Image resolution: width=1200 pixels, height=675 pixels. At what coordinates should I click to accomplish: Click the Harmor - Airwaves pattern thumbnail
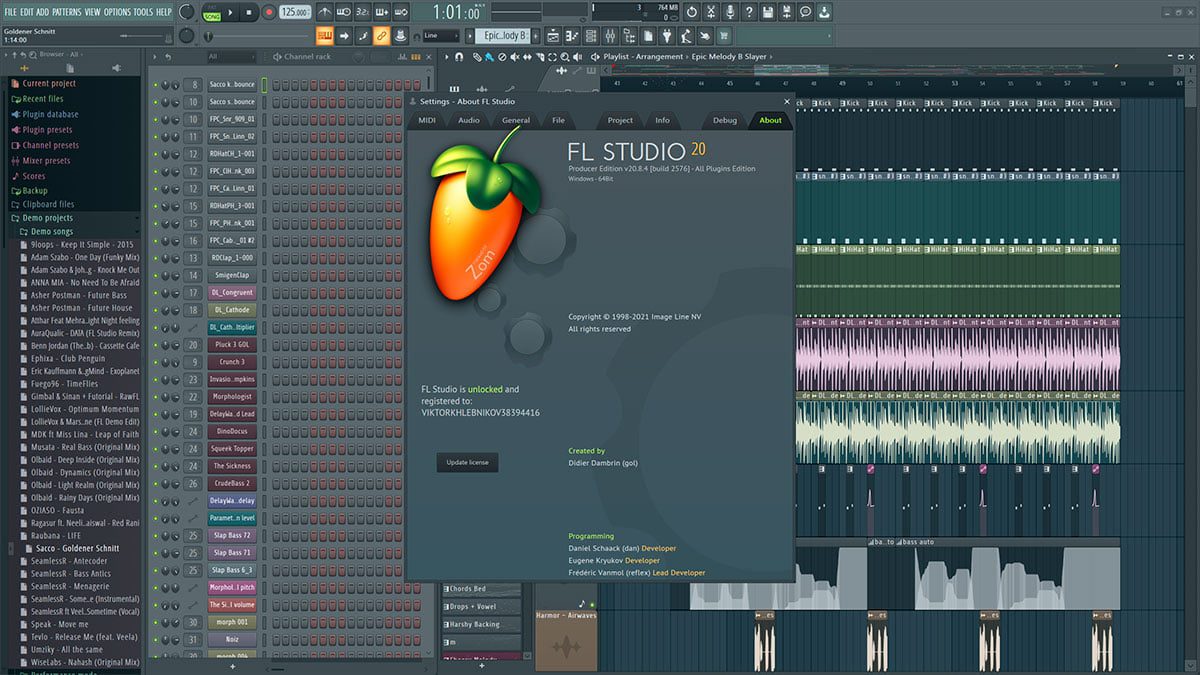coord(566,640)
